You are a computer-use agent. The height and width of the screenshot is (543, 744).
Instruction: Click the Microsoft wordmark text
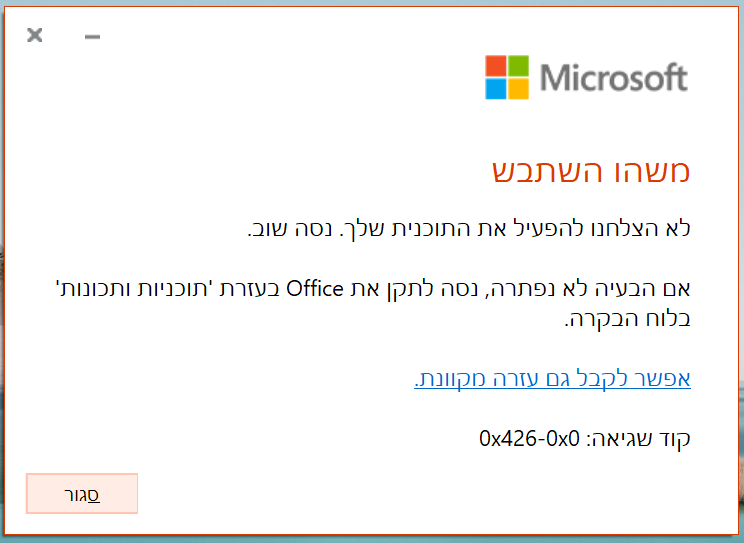pos(613,78)
